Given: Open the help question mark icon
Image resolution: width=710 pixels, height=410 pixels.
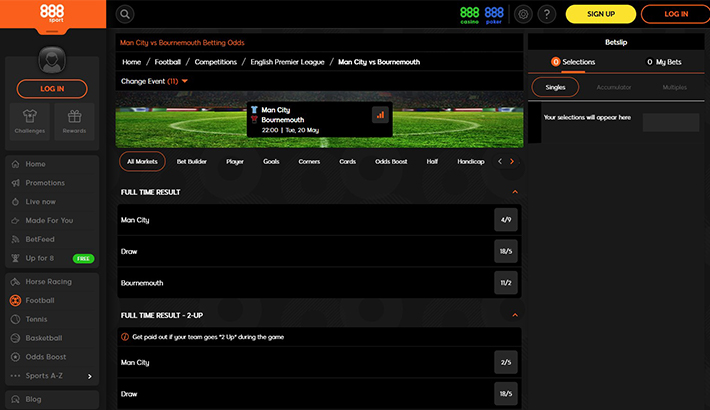Looking at the screenshot, I should click(x=547, y=14).
